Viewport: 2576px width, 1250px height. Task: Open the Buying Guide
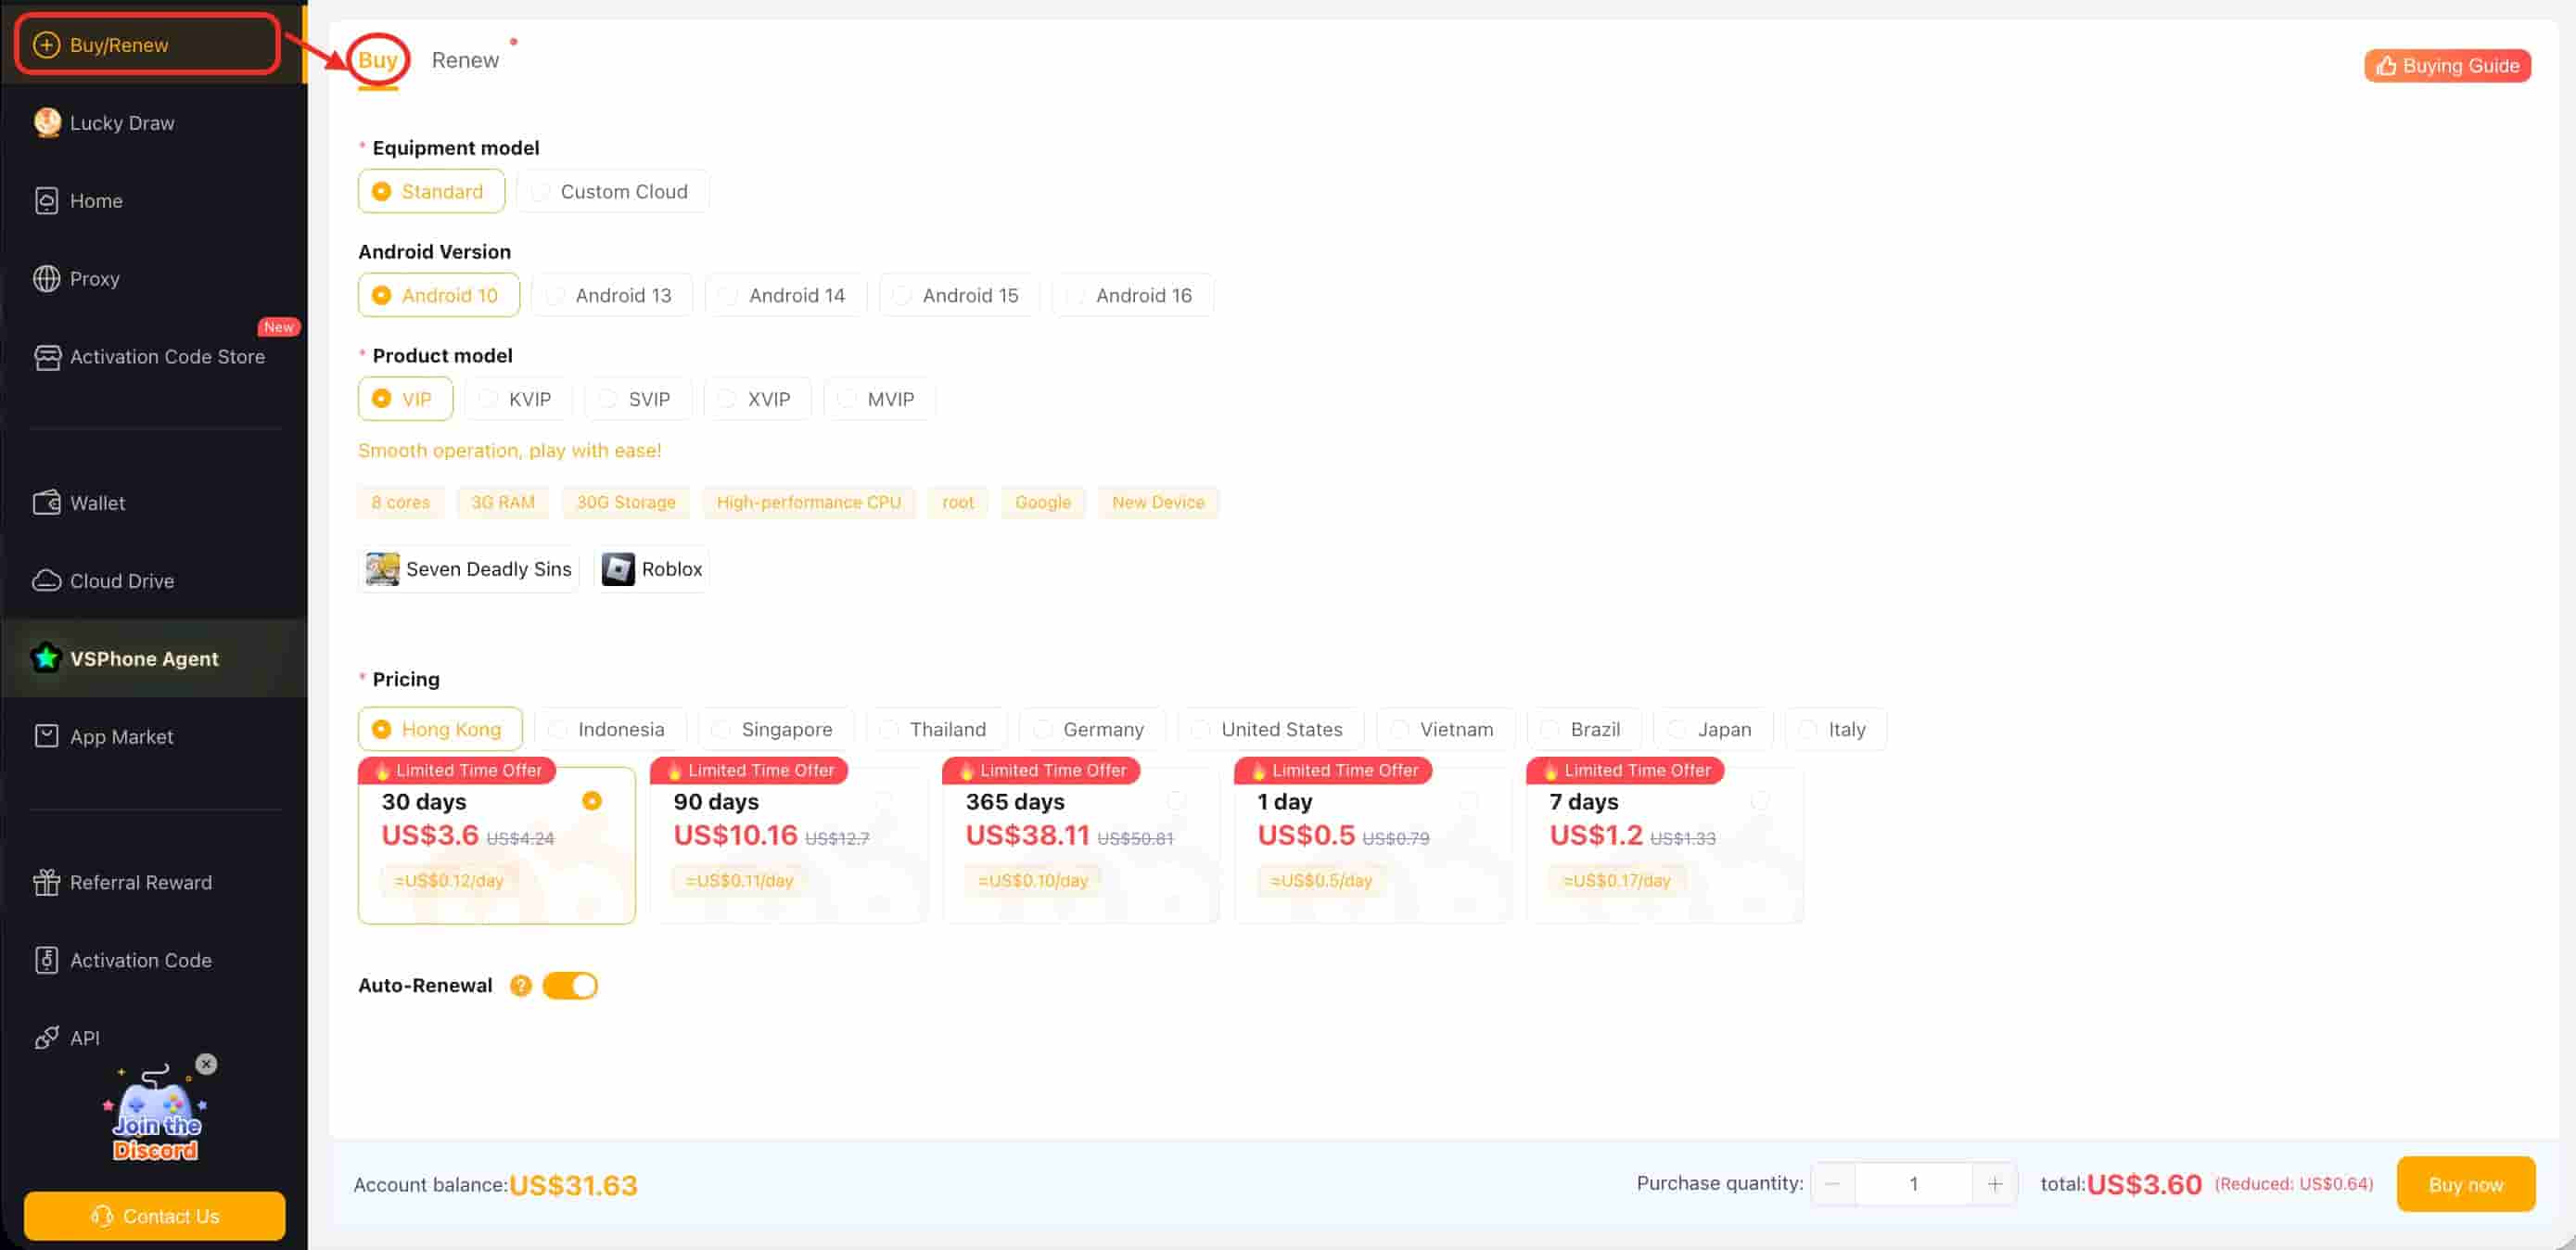pos(2447,66)
